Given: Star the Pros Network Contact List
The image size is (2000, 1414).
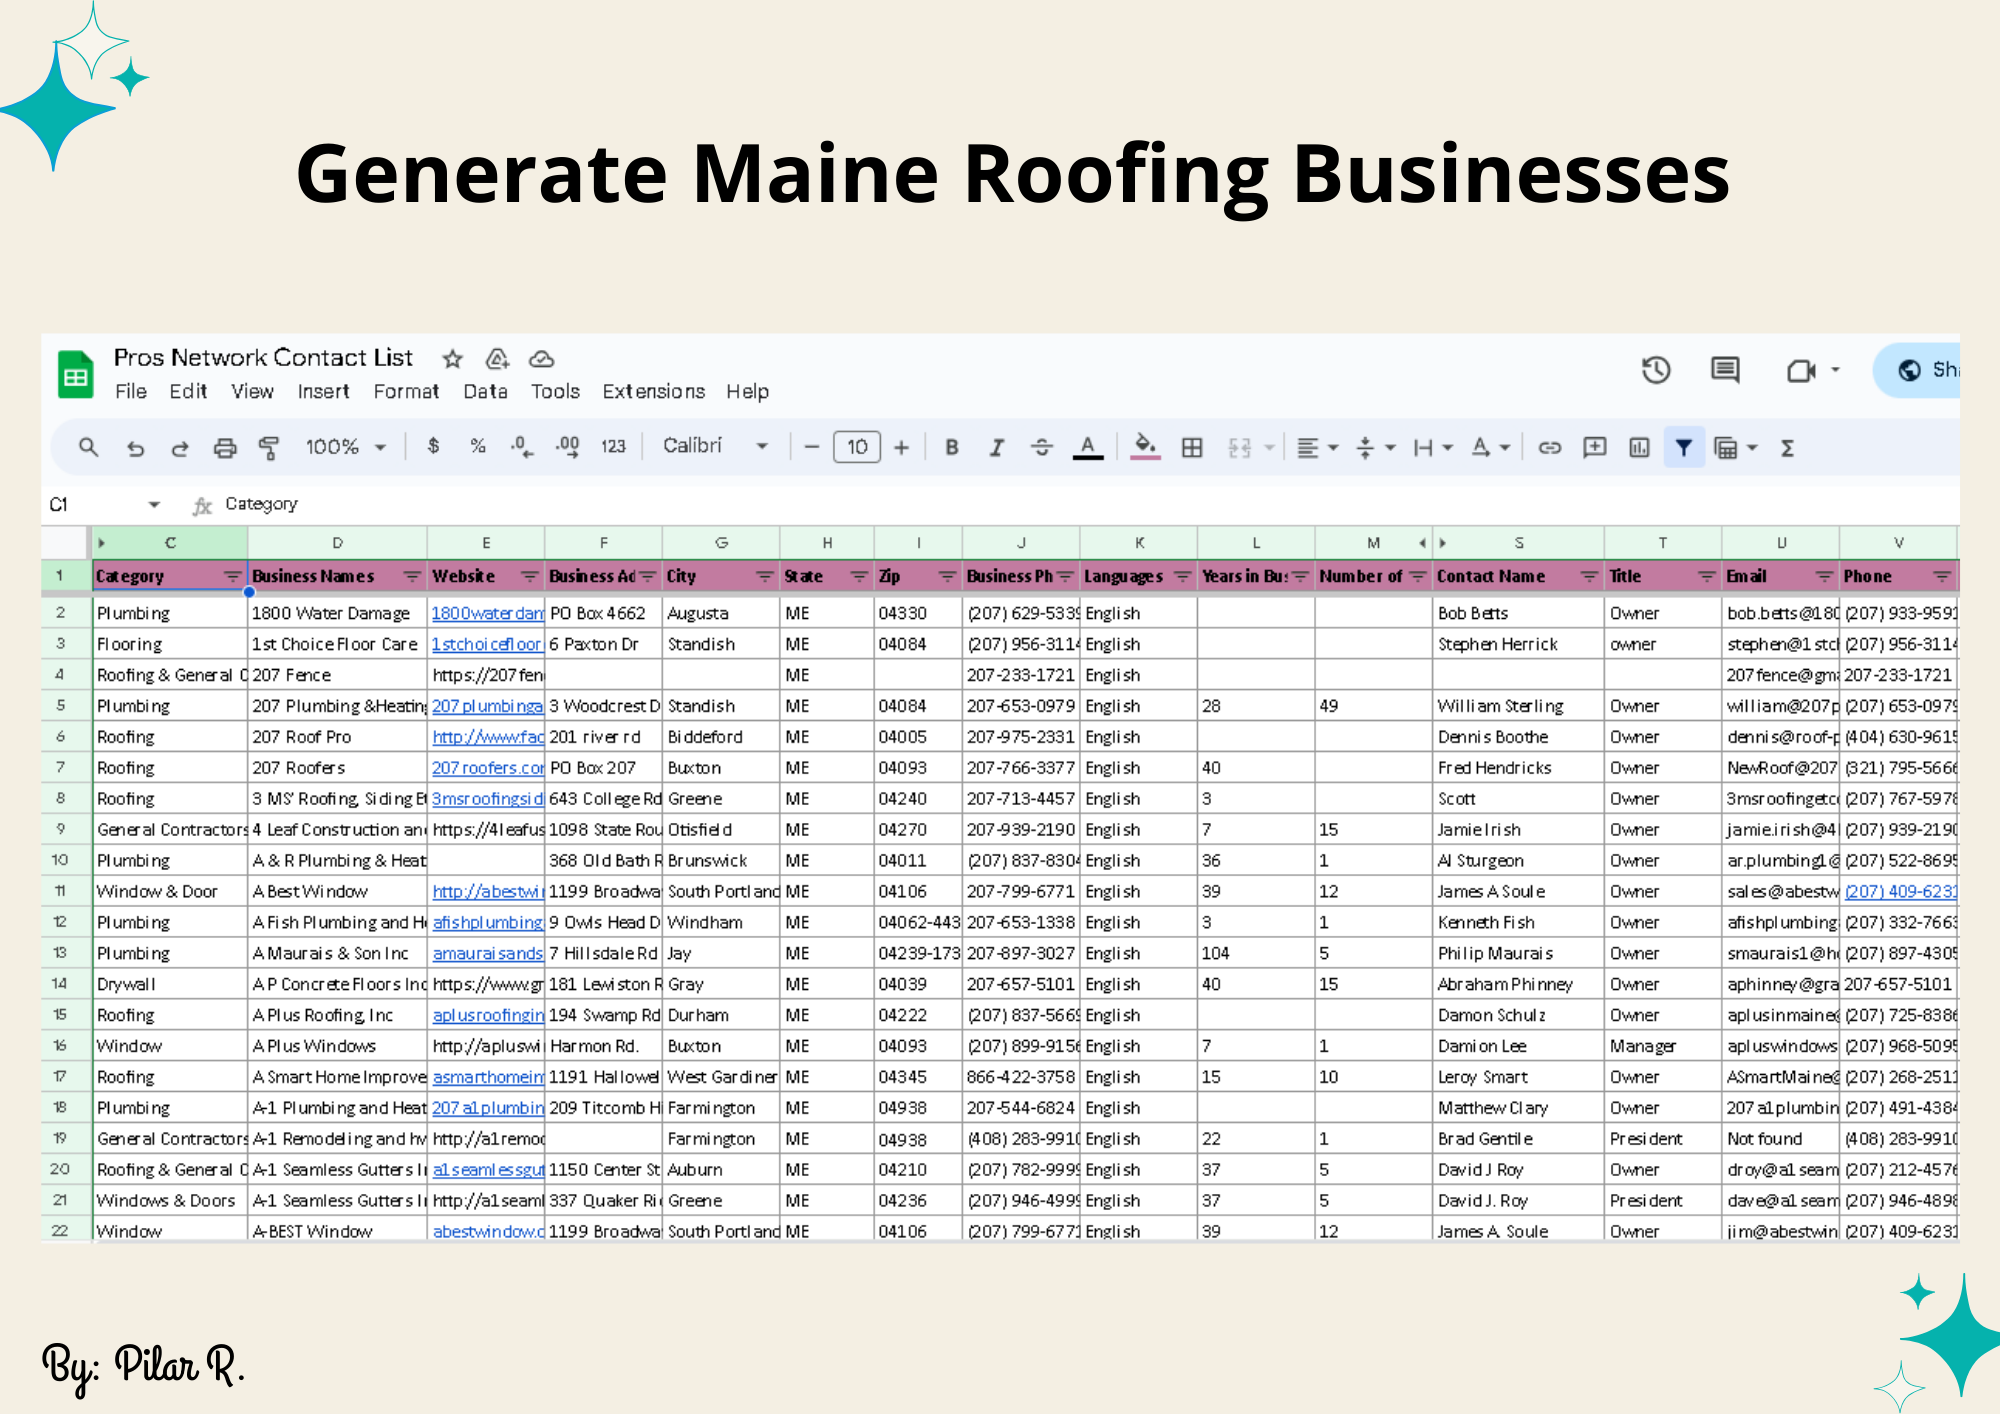Looking at the screenshot, I should (x=453, y=358).
